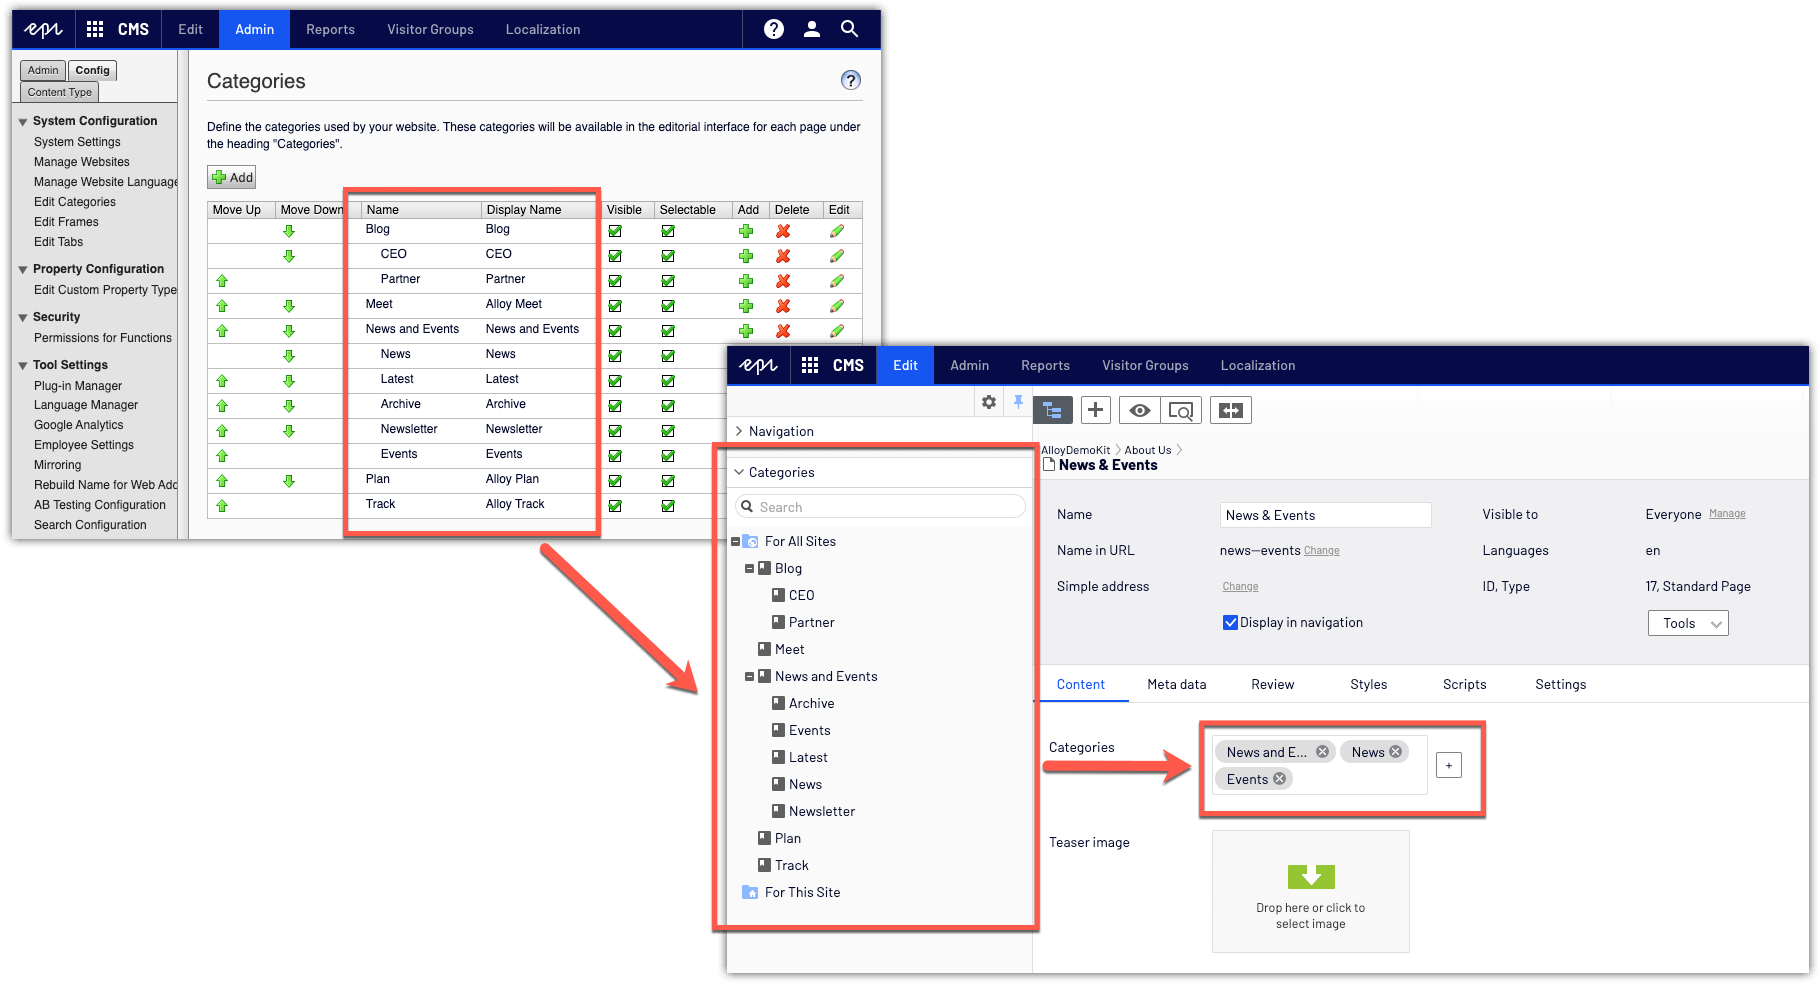1819x987 pixels.
Task: Open the Tools dropdown
Action: pos(1688,623)
